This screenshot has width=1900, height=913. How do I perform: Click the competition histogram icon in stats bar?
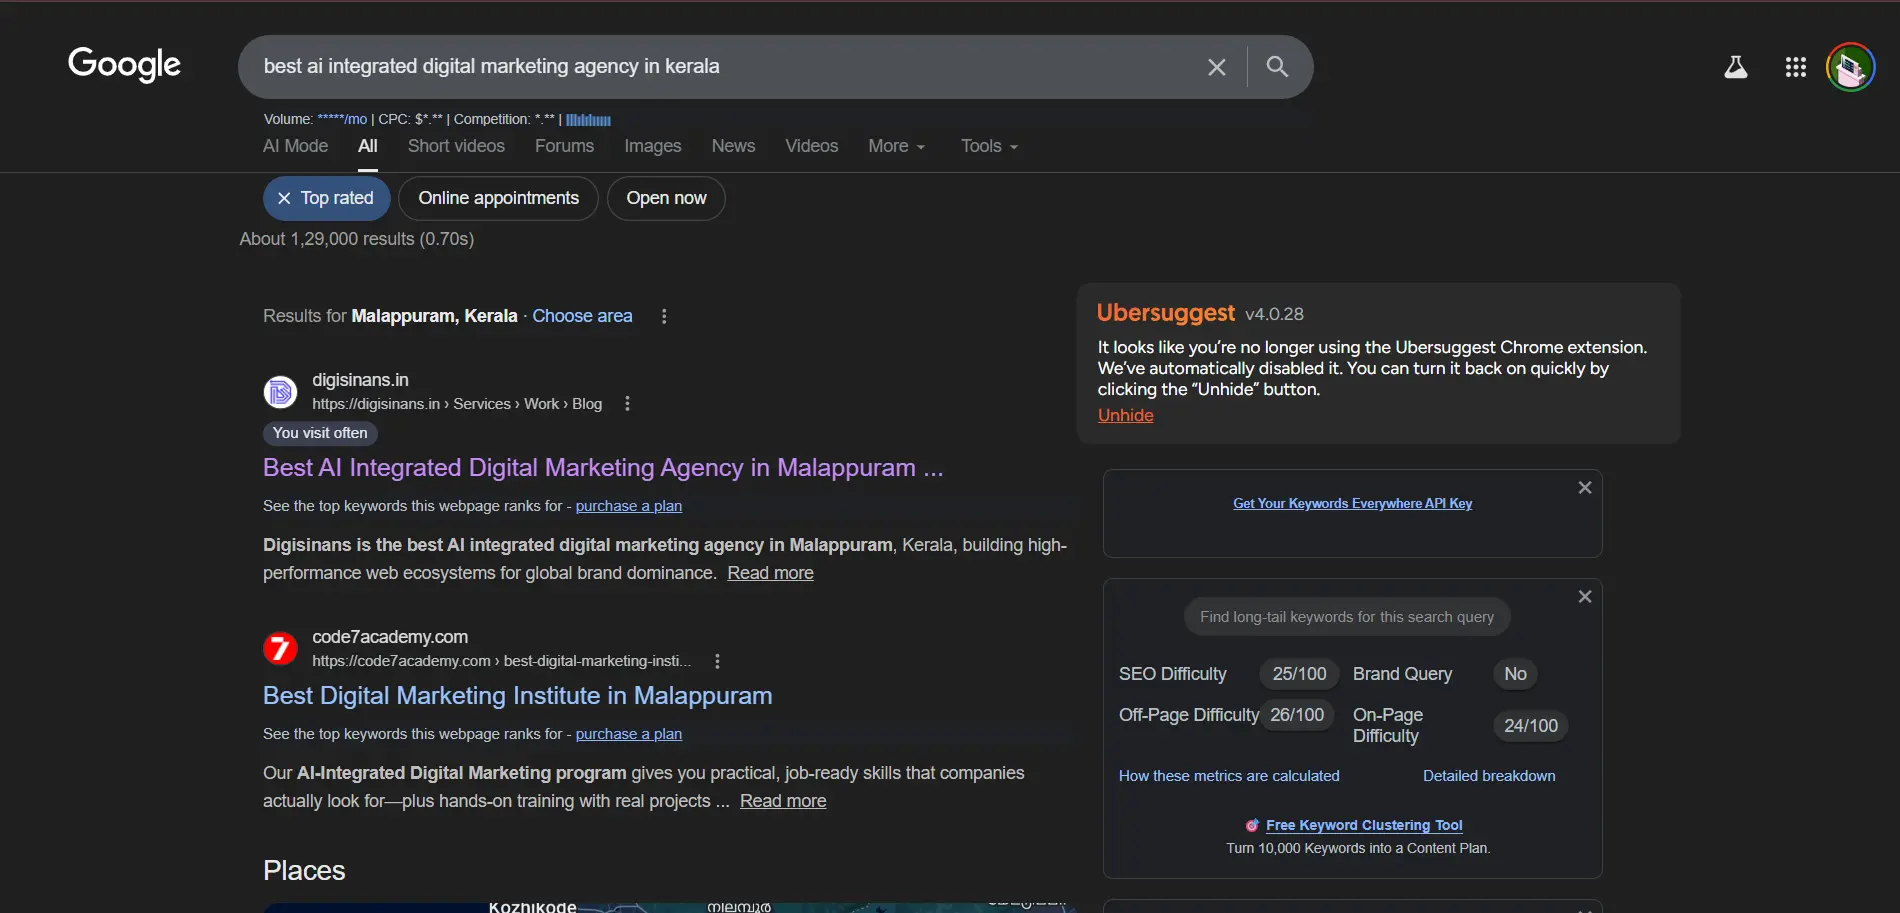click(587, 119)
